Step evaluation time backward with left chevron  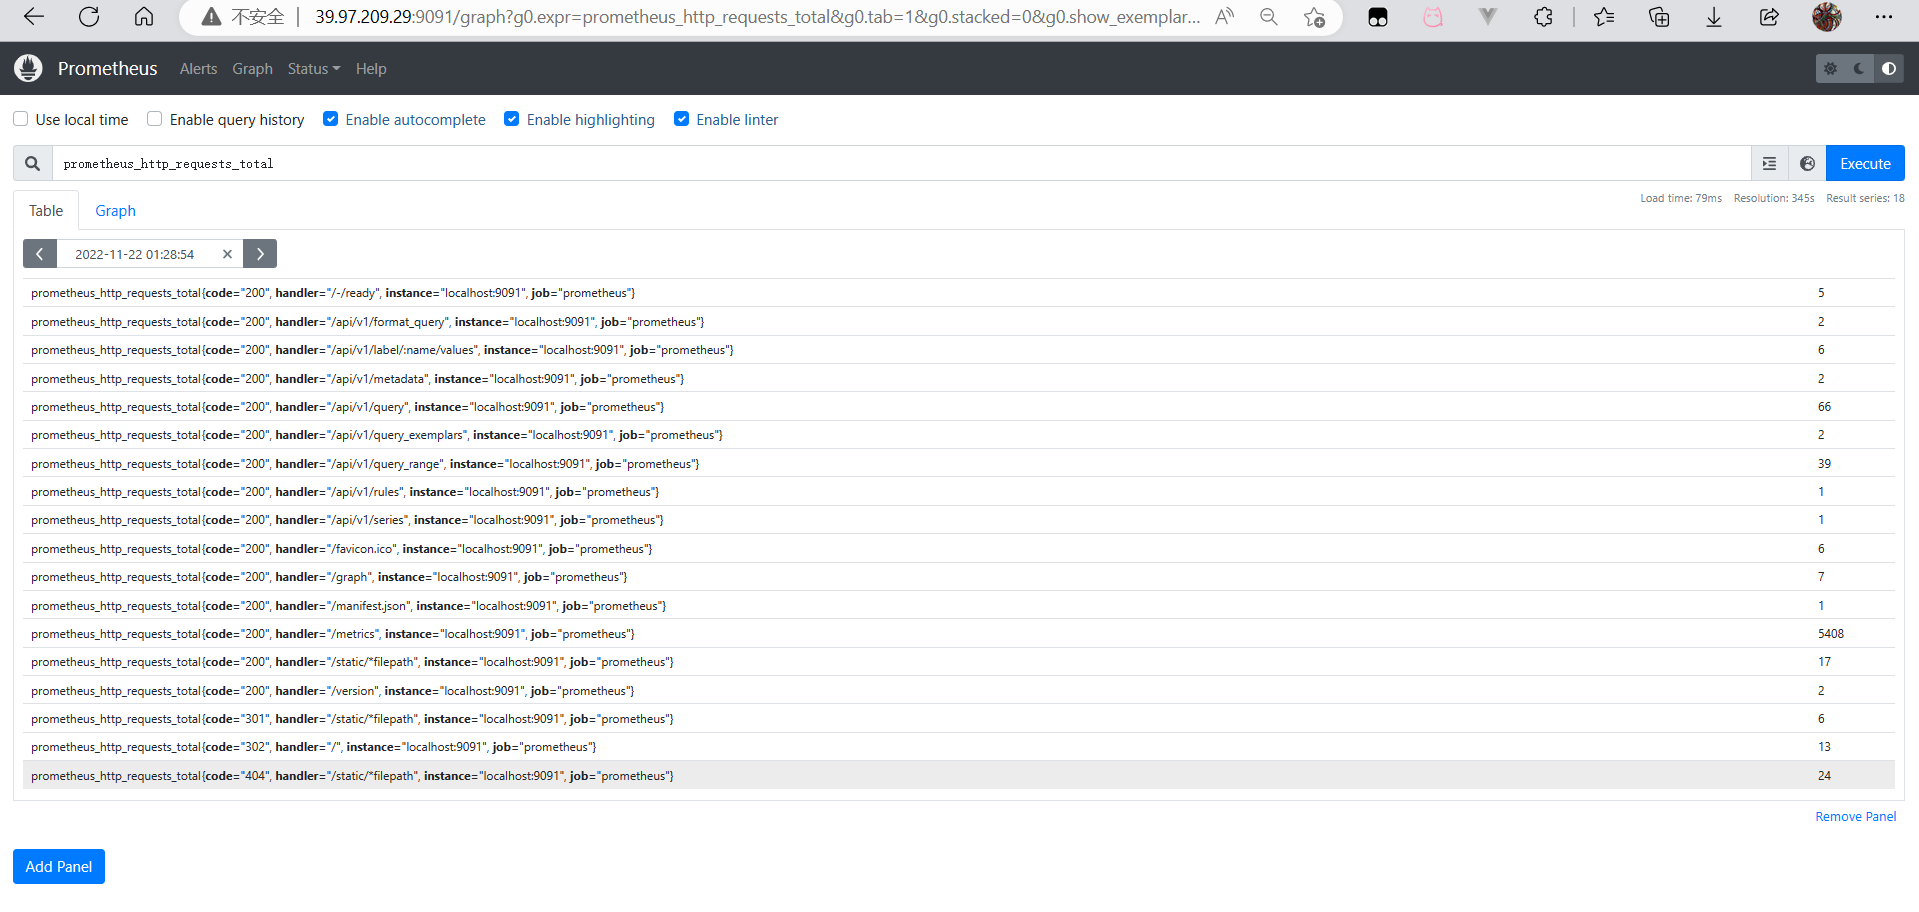point(40,254)
